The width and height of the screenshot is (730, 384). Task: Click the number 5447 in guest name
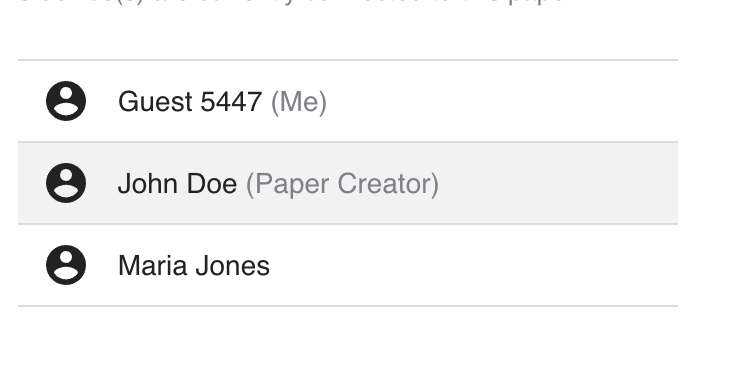(x=231, y=101)
